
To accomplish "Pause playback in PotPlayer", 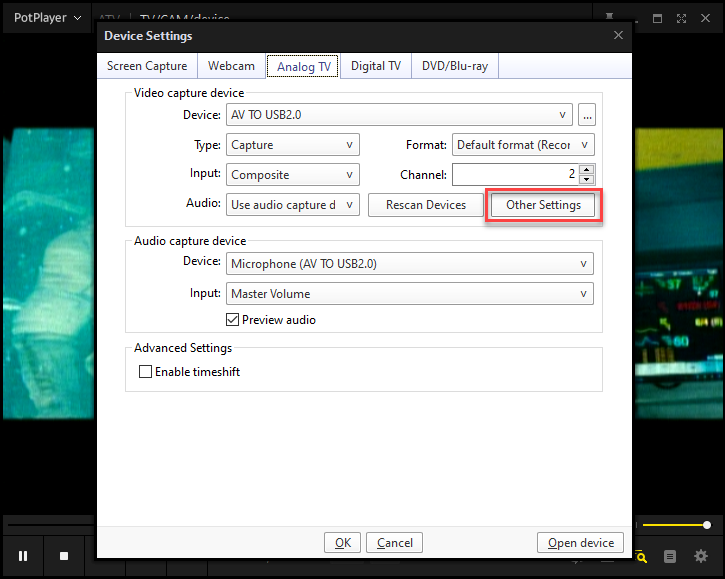I will click(23, 556).
